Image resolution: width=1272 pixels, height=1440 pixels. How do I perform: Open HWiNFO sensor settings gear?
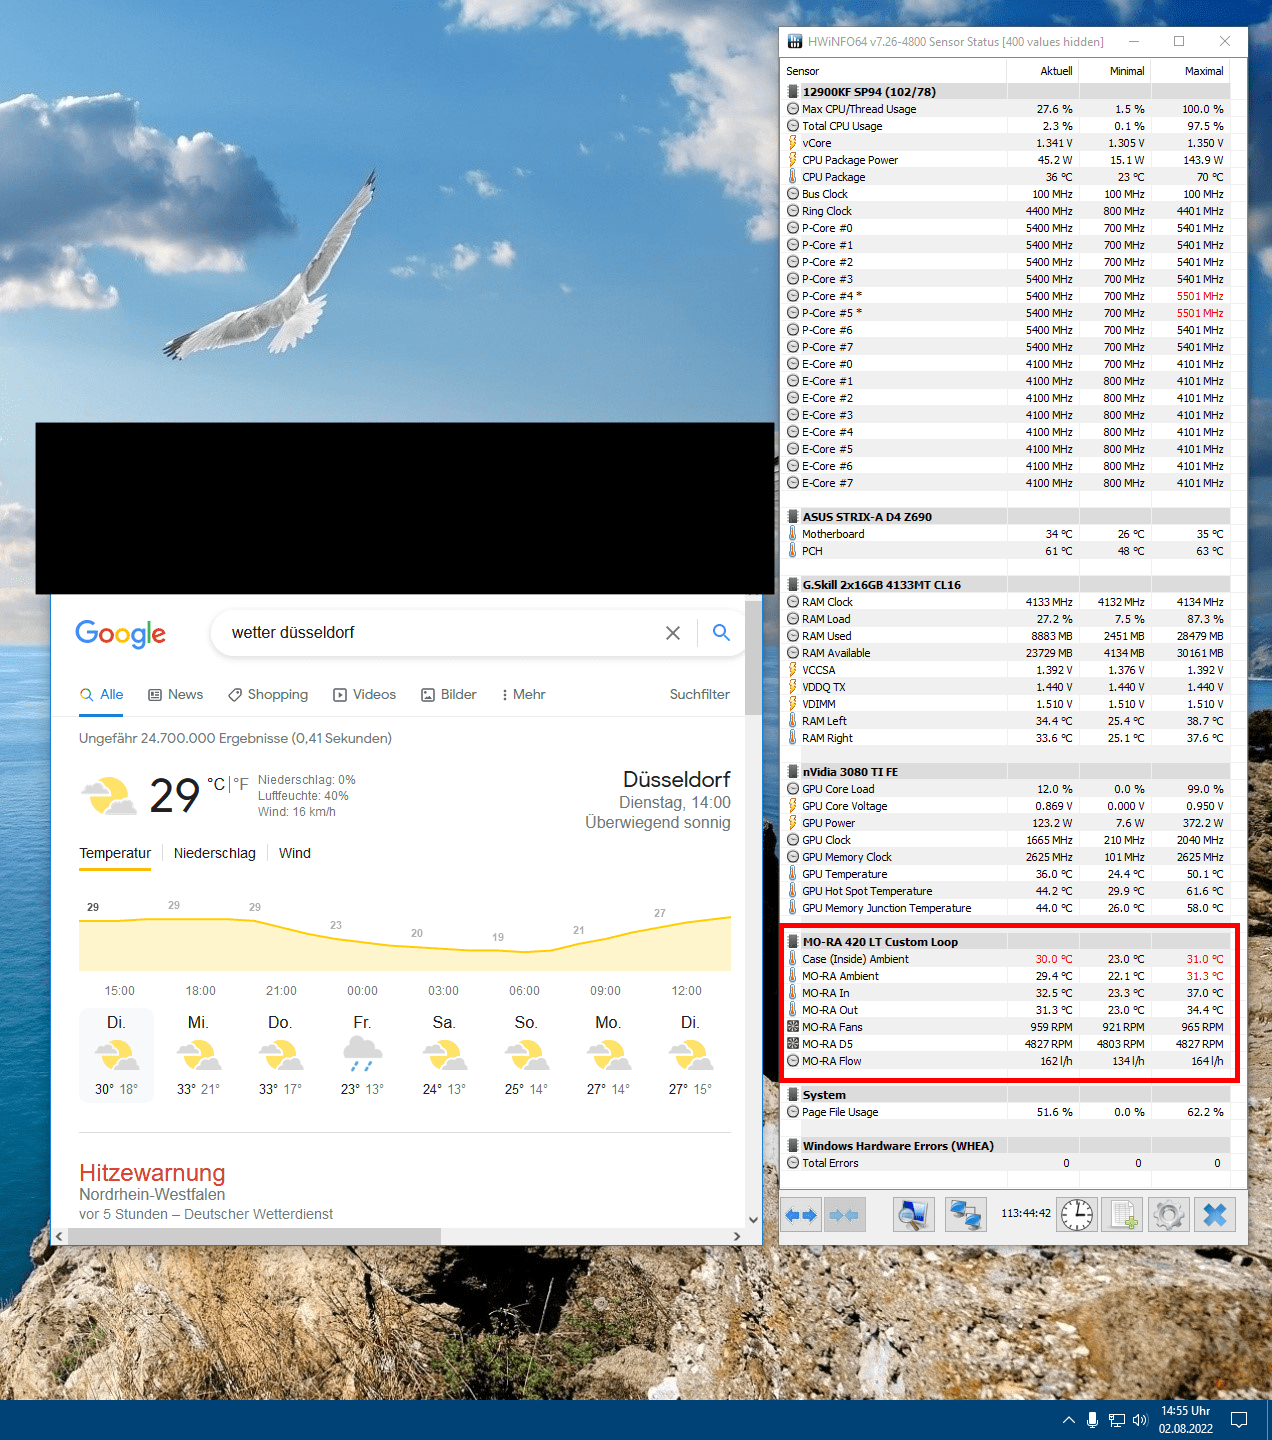[1169, 1215]
